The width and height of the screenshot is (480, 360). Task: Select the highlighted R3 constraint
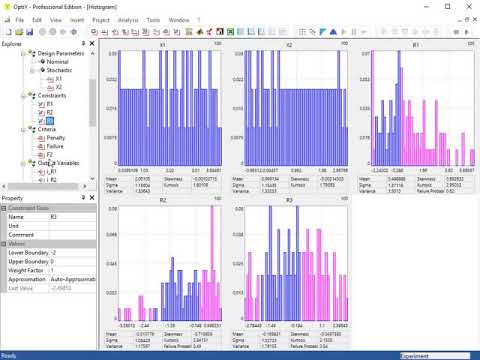tap(50, 121)
